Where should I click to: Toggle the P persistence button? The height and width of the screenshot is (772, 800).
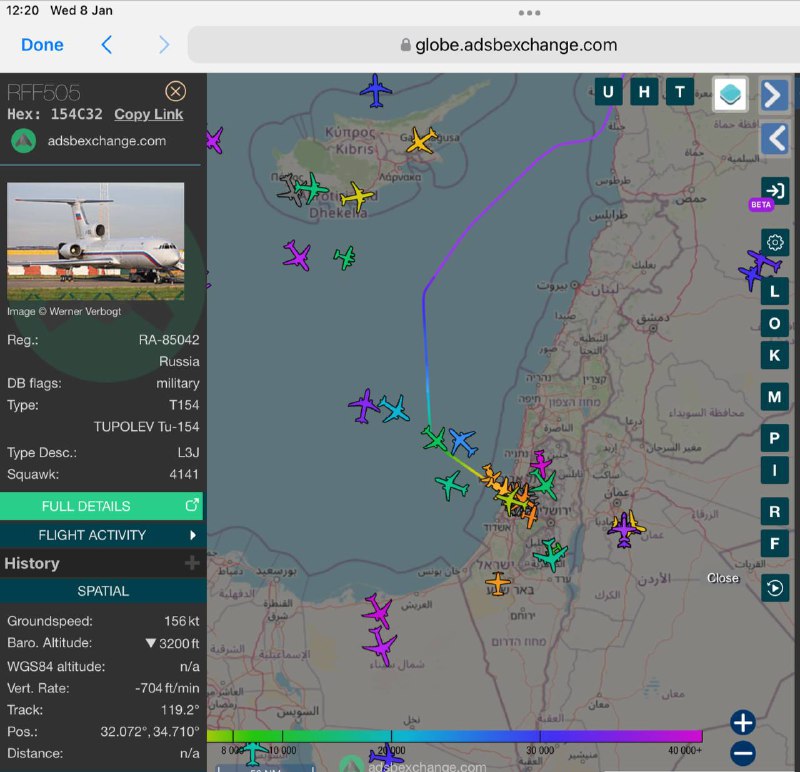774,438
